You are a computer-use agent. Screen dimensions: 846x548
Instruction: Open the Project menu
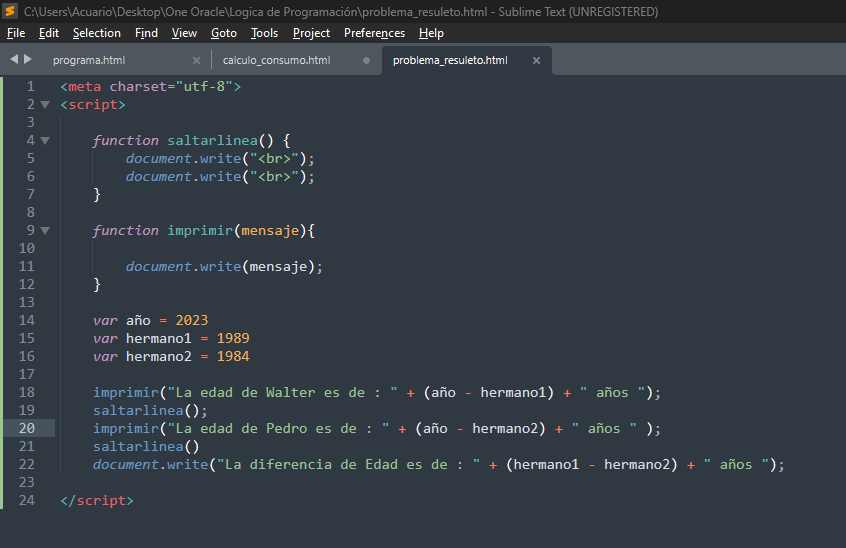click(311, 33)
